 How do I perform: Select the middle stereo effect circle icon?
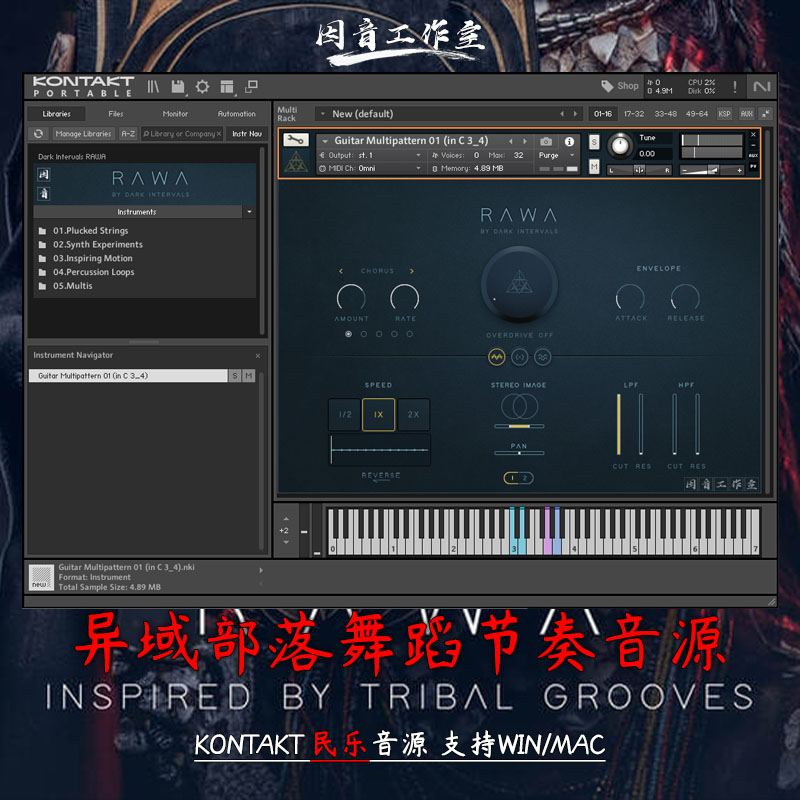[x=520, y=357]
